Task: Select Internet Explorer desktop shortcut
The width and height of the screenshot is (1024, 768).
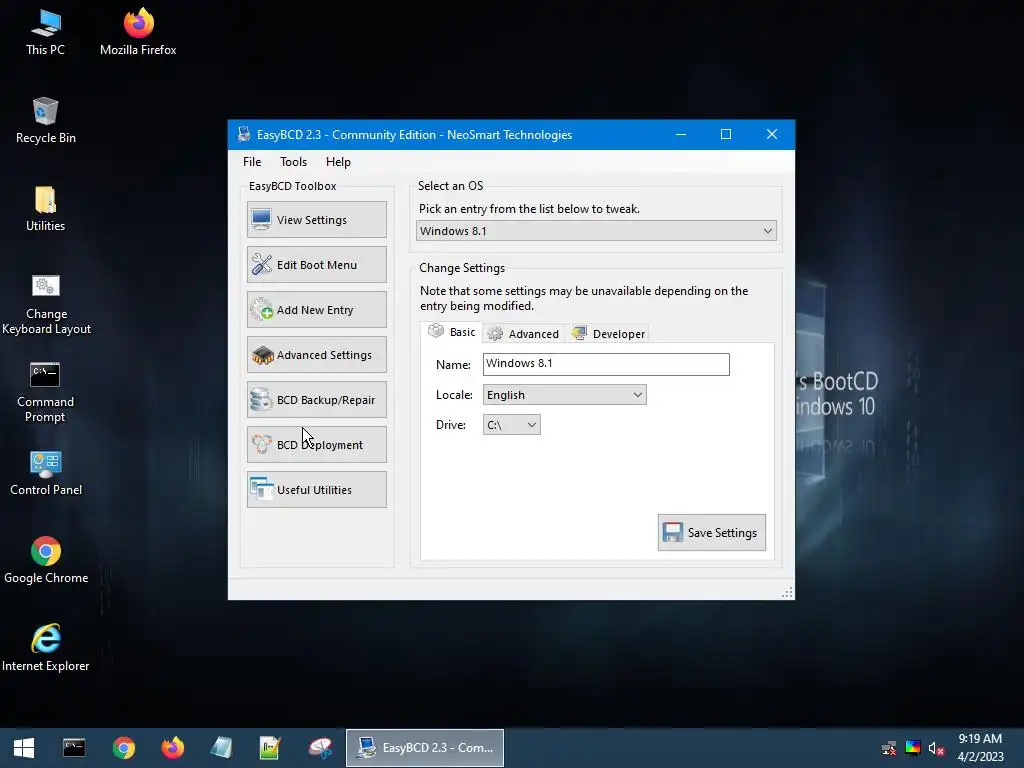Action: (x=46, y=648)
